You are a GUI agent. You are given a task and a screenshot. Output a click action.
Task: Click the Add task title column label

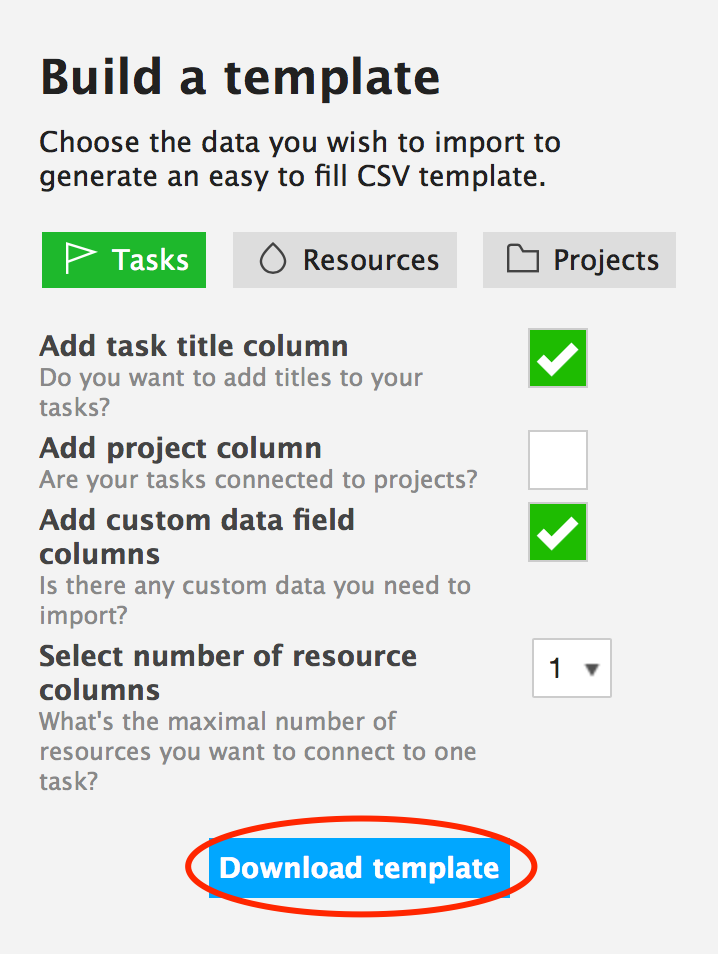click(x=193, y=346)
